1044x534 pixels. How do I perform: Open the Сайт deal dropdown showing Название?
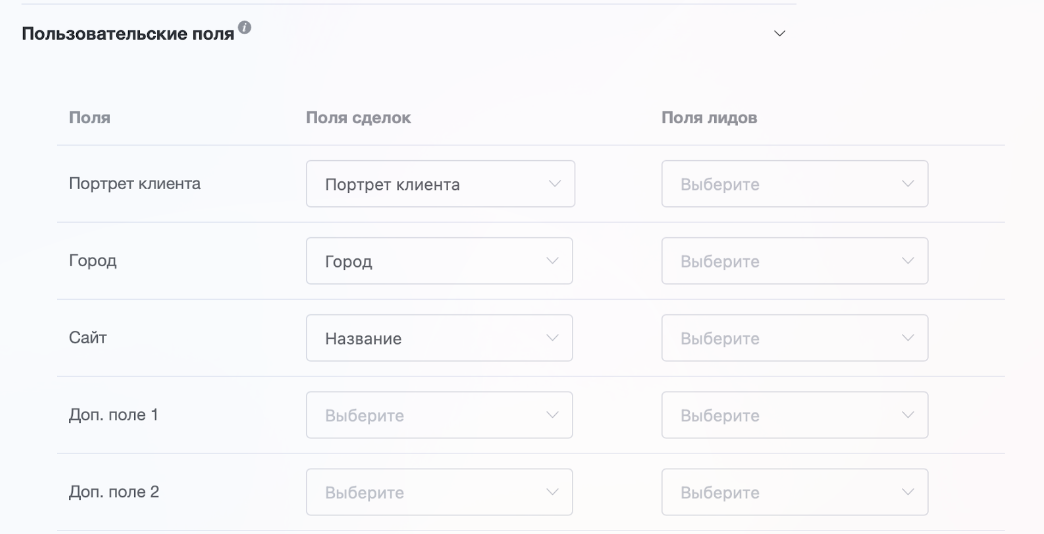(x=439, y=338)
